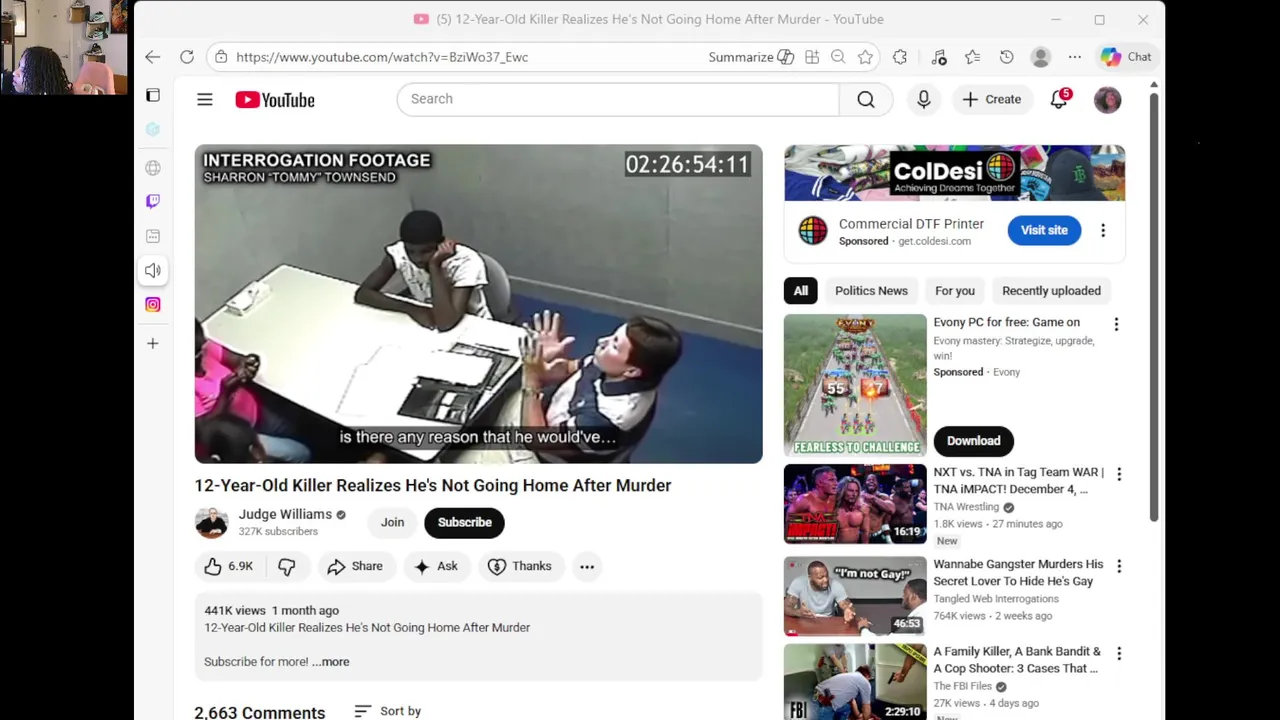Open Judge Williams channel avatar
Viewport: 1280px width, 720px height.
point(211,522)
